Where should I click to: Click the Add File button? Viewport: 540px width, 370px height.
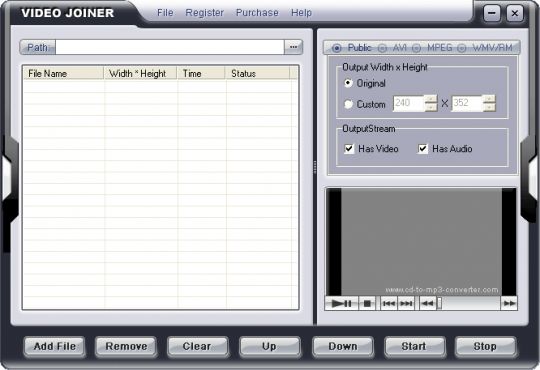click(54, 347)
